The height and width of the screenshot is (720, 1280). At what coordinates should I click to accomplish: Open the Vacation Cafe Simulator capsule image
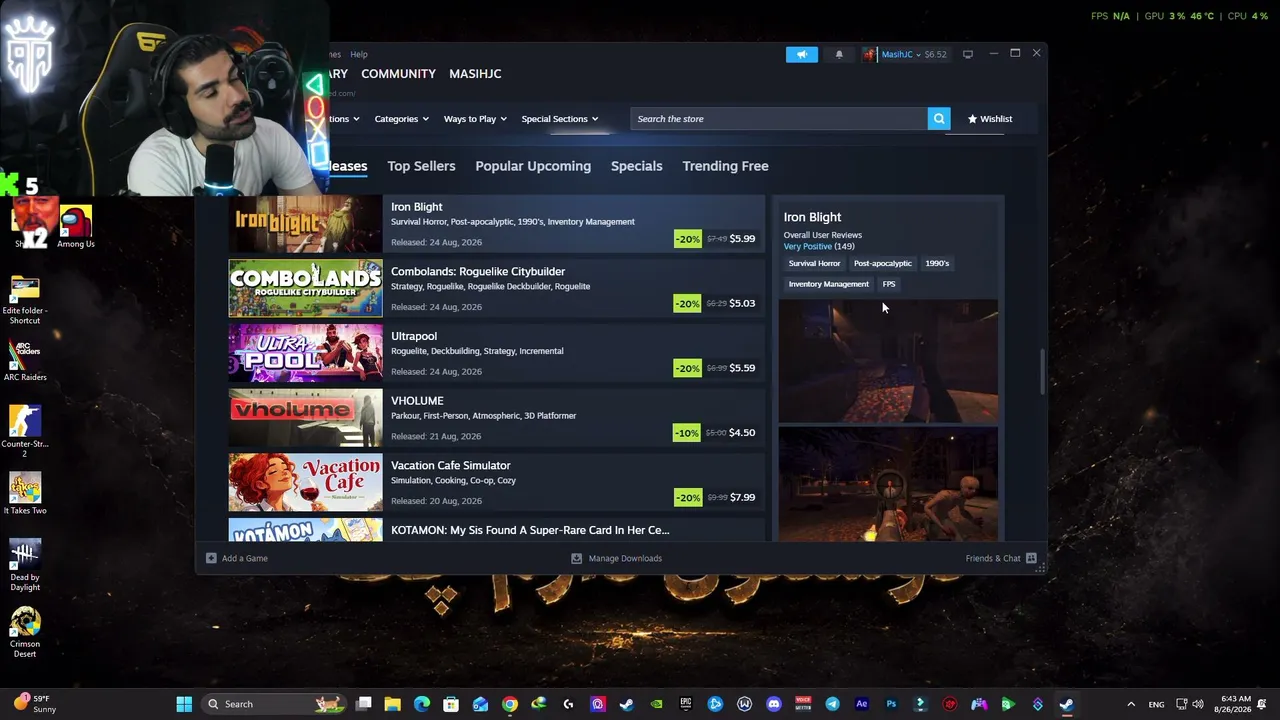point(305,483)
